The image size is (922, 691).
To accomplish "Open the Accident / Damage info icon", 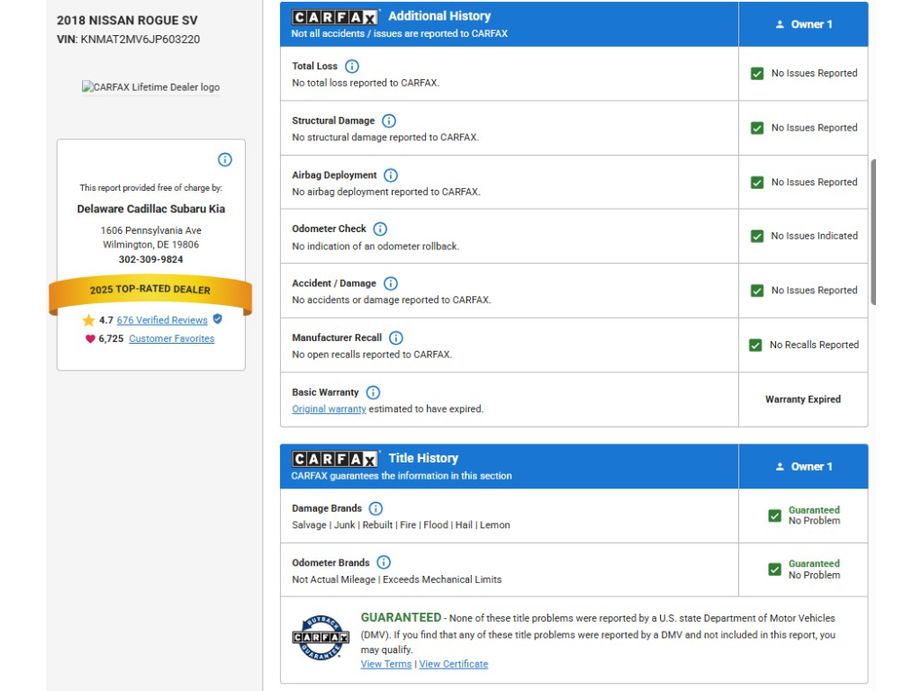I will 390,283.
